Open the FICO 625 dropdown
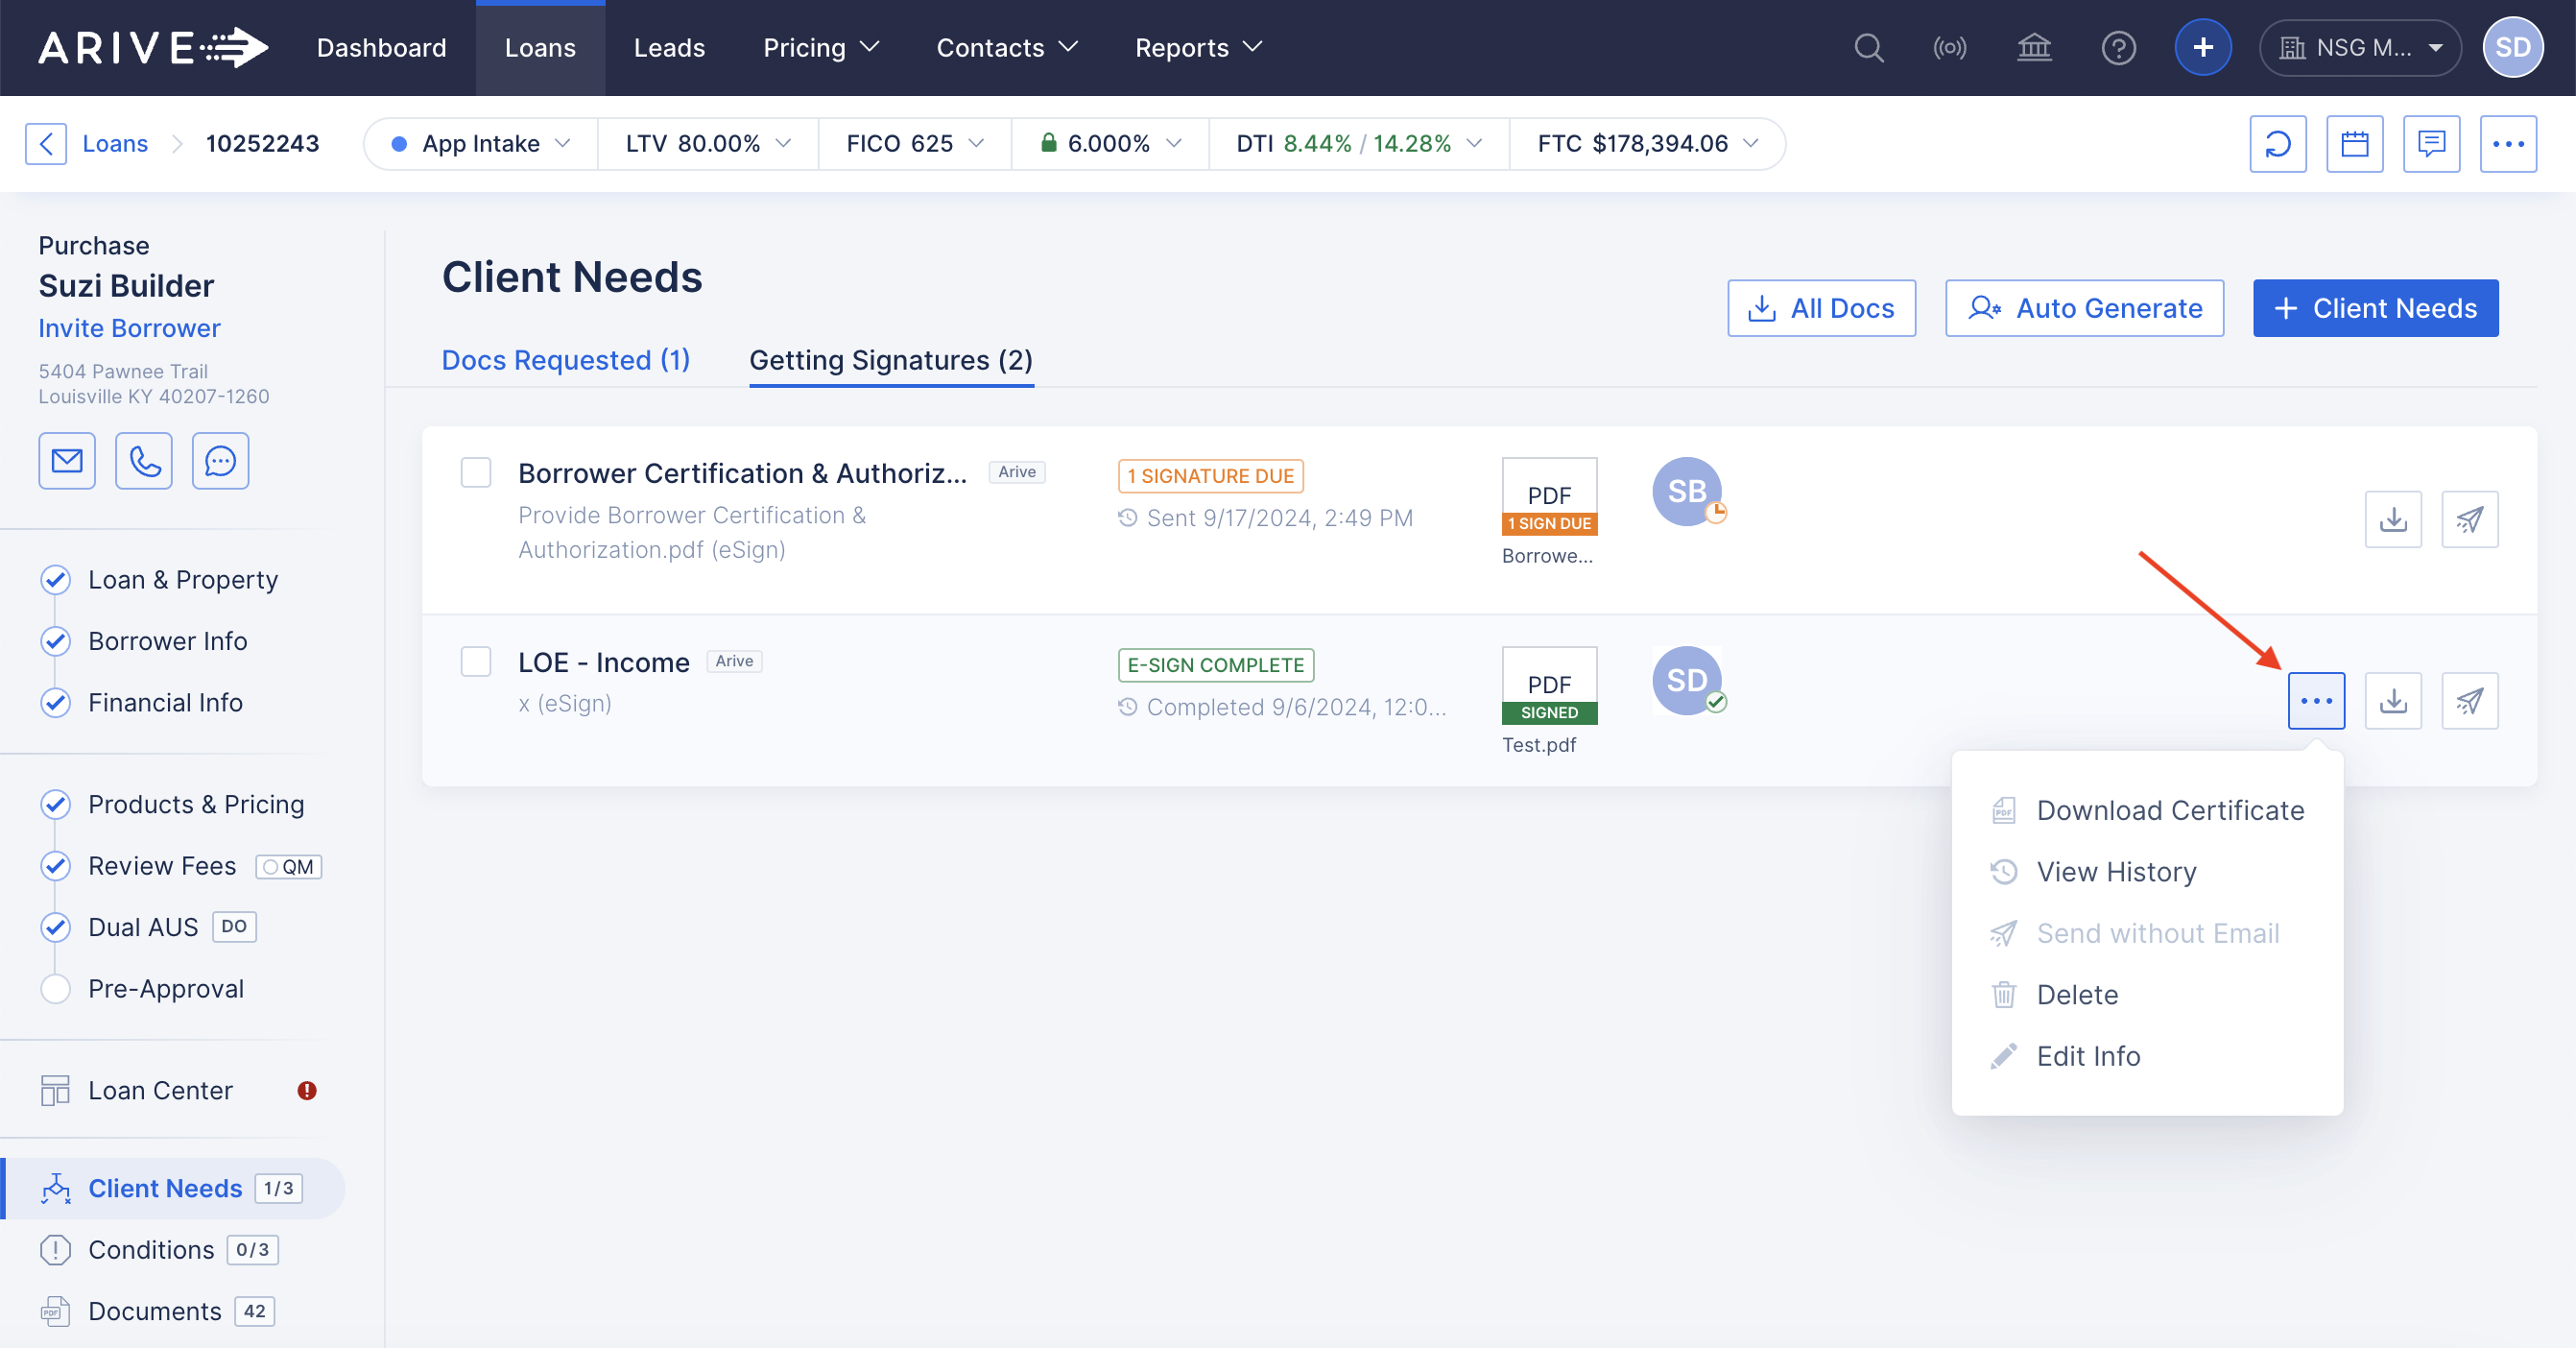The width and height of the screenshot is (2576, 1348). click(914, 144)
